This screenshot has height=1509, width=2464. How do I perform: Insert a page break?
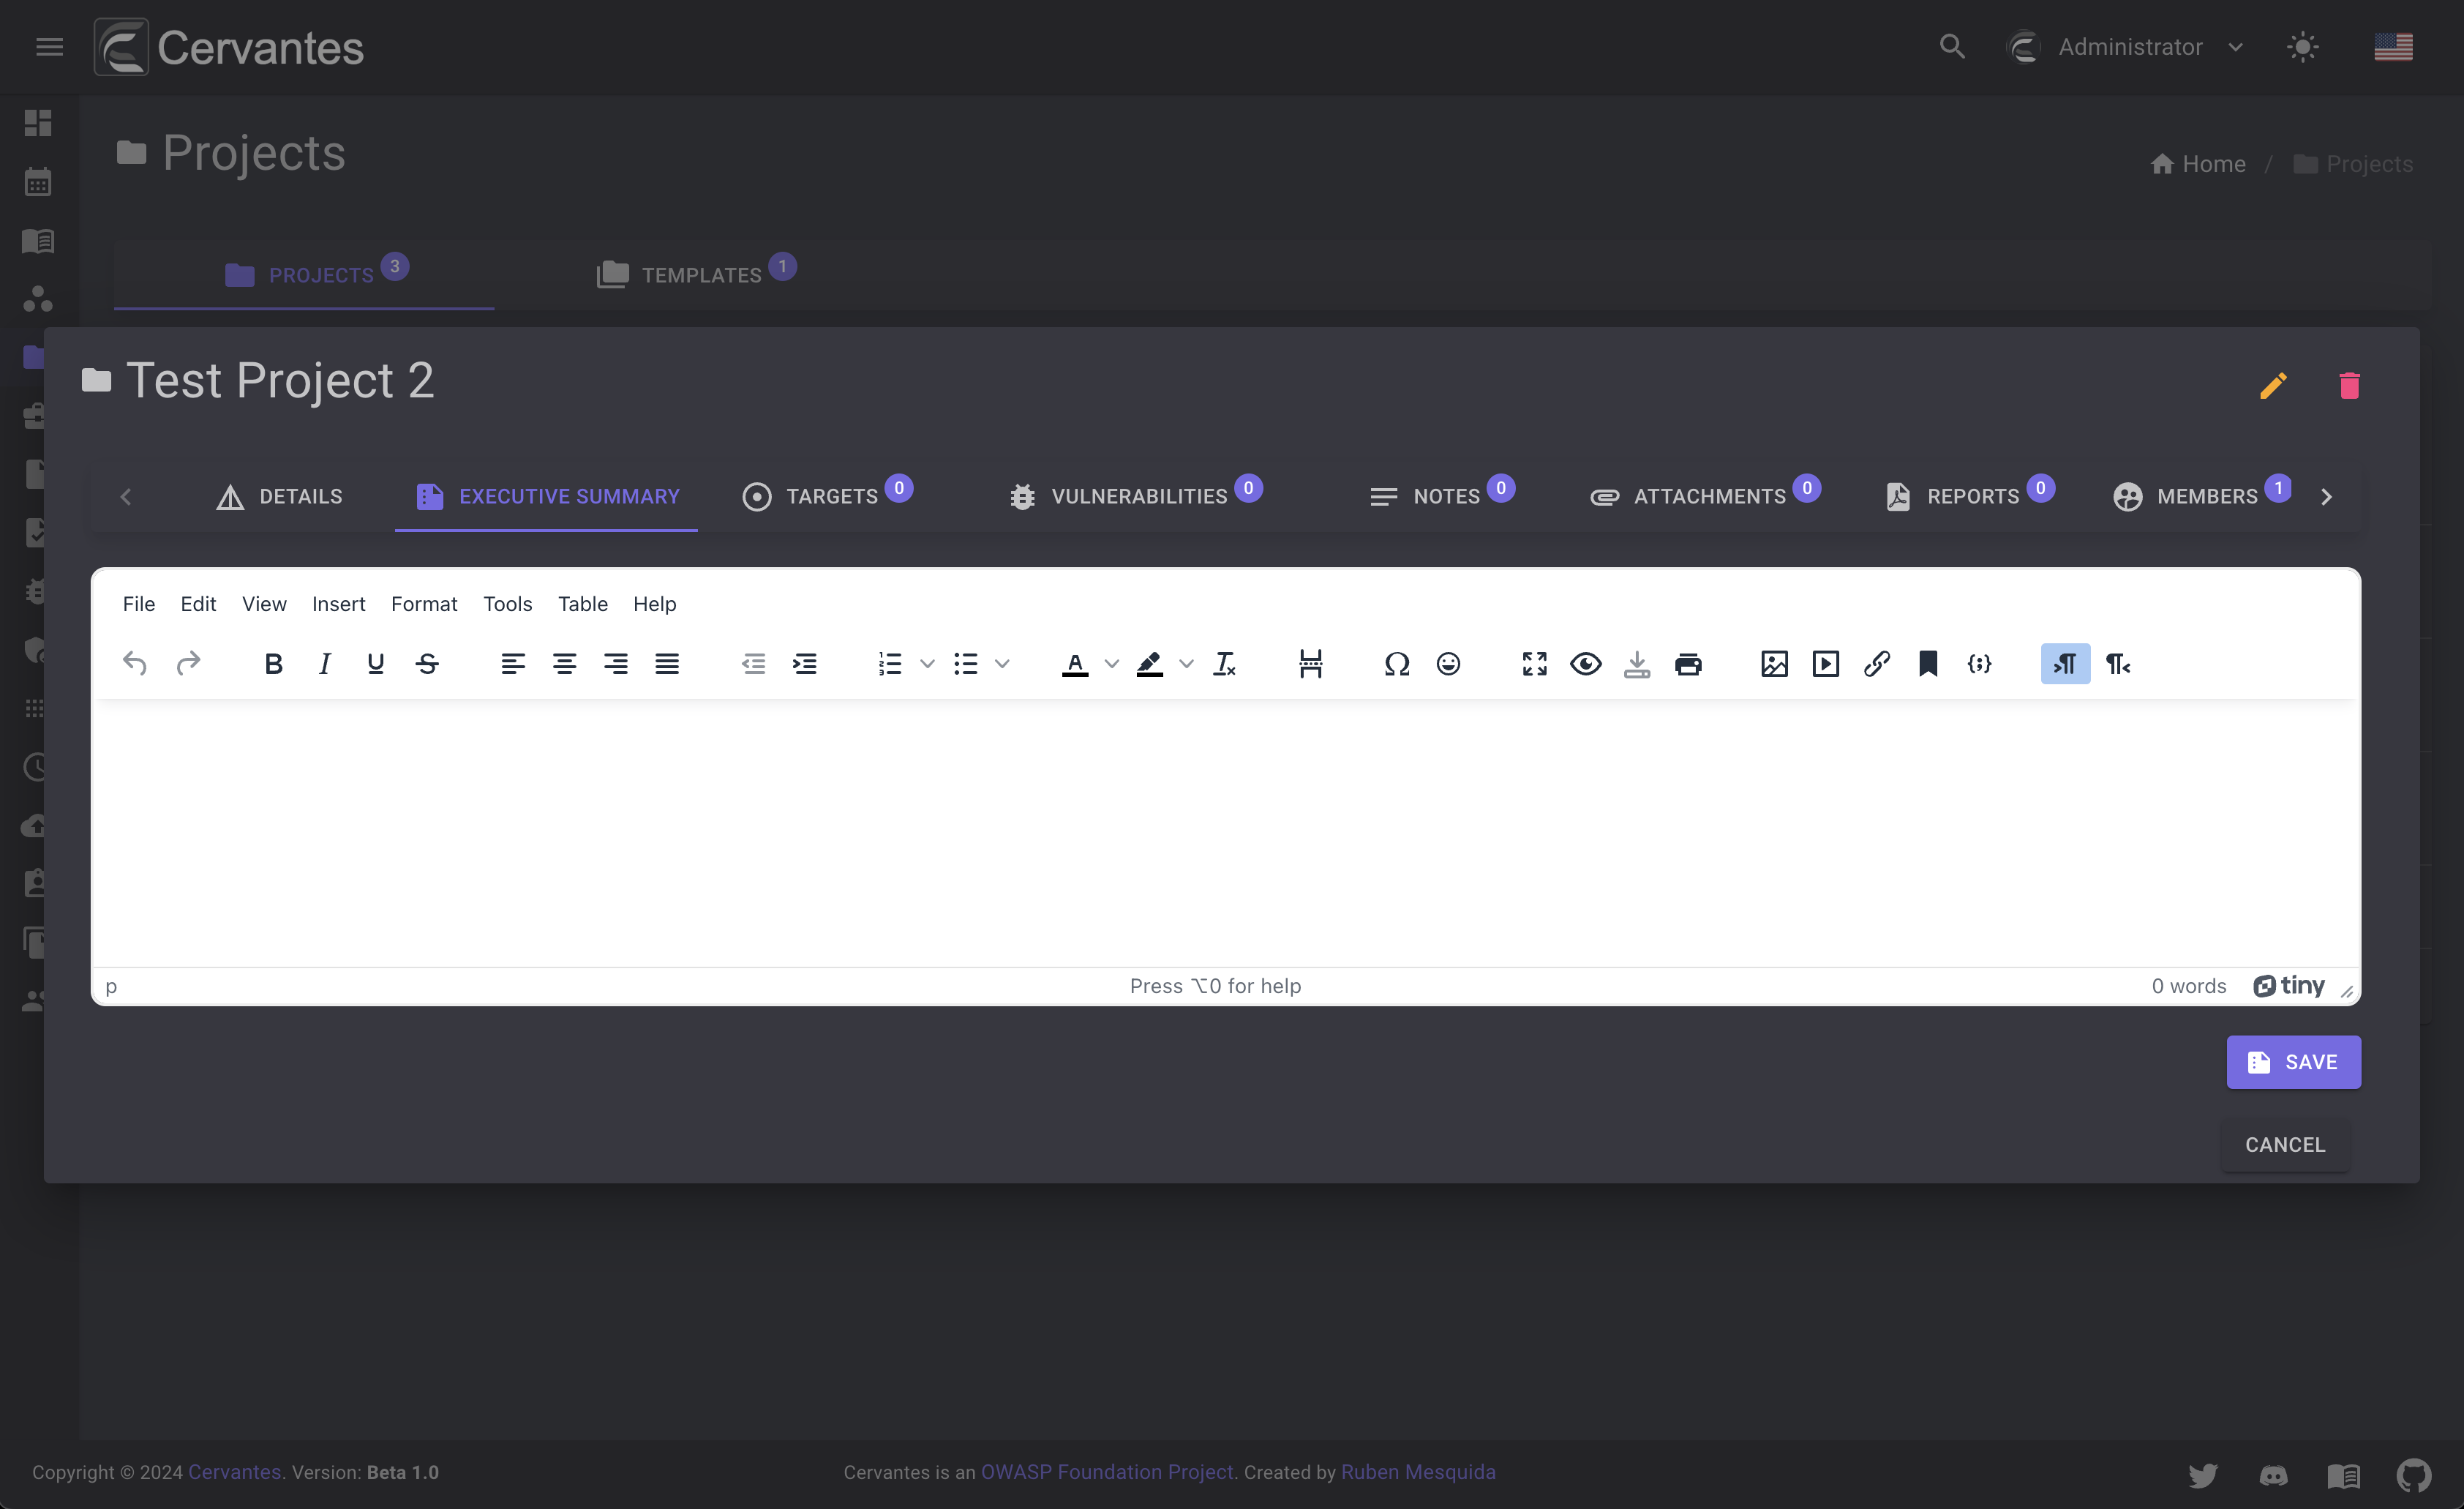coord(1311,664)
